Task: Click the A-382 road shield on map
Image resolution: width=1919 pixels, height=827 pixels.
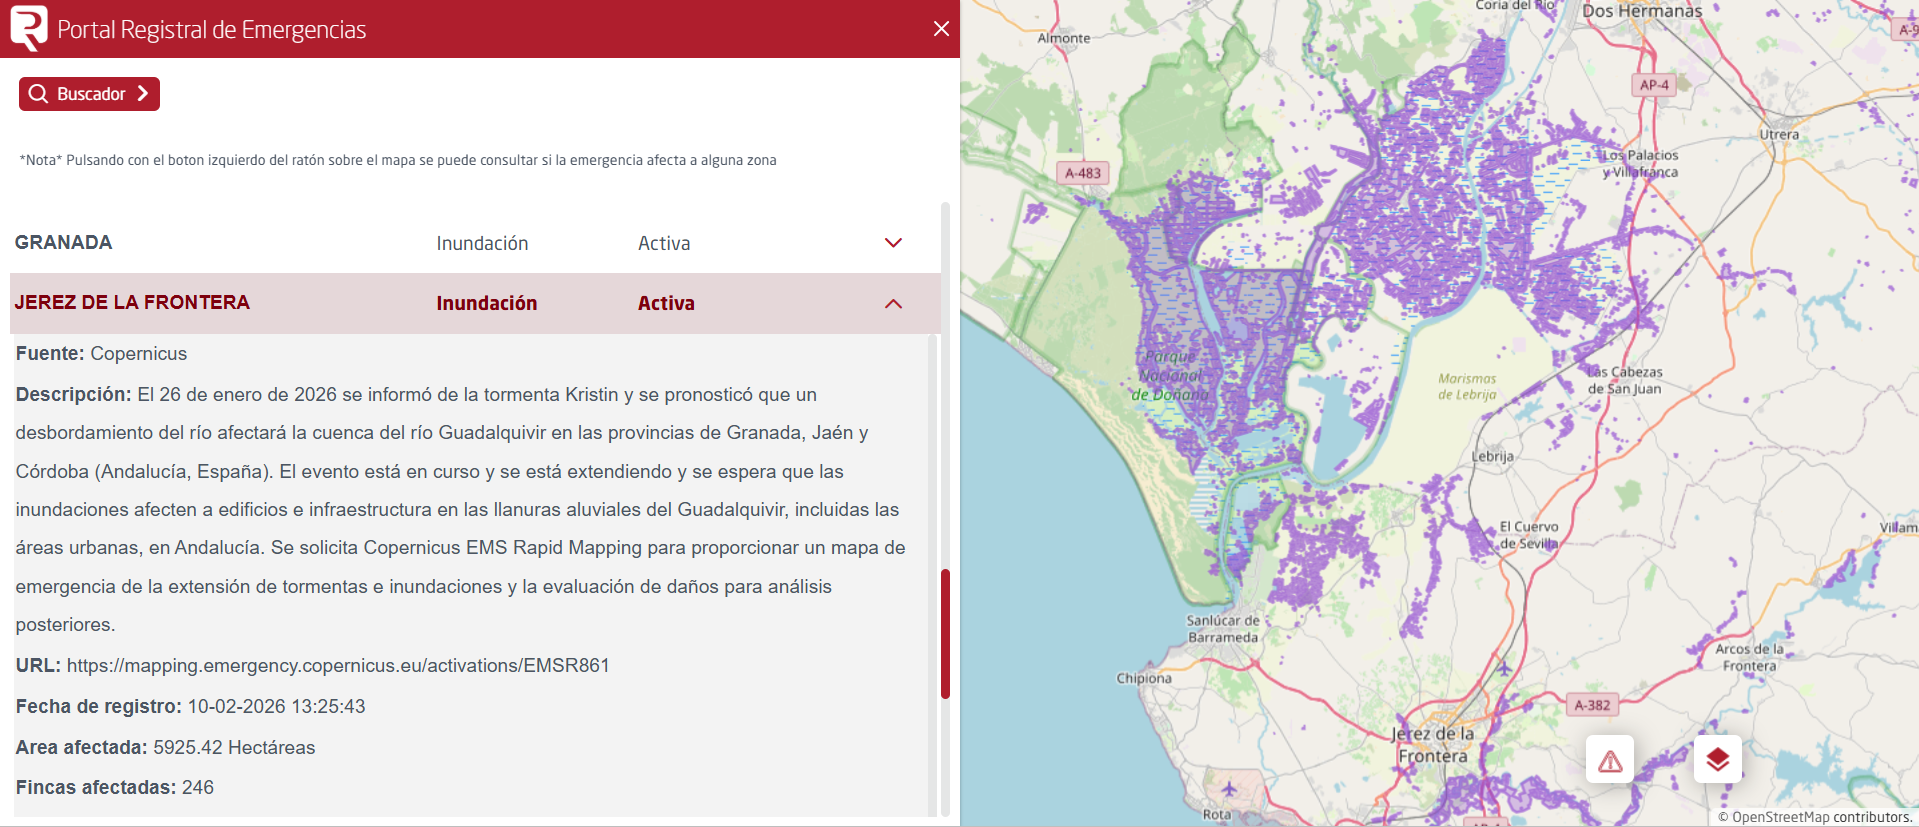Action: 1592,705
